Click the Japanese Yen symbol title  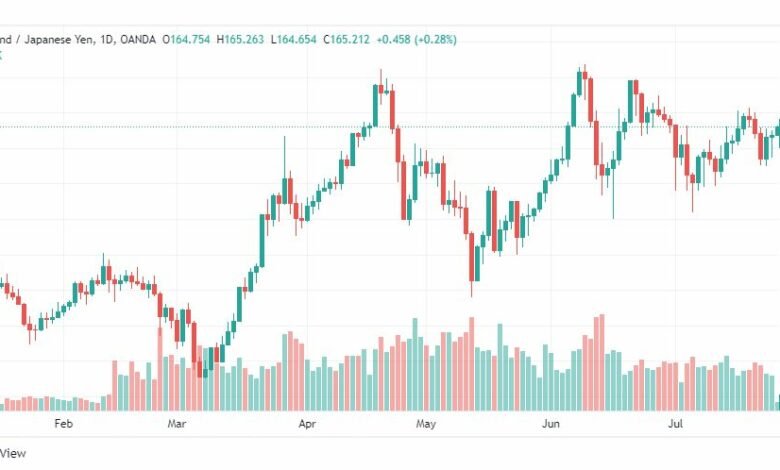click(x=46, y=39)
